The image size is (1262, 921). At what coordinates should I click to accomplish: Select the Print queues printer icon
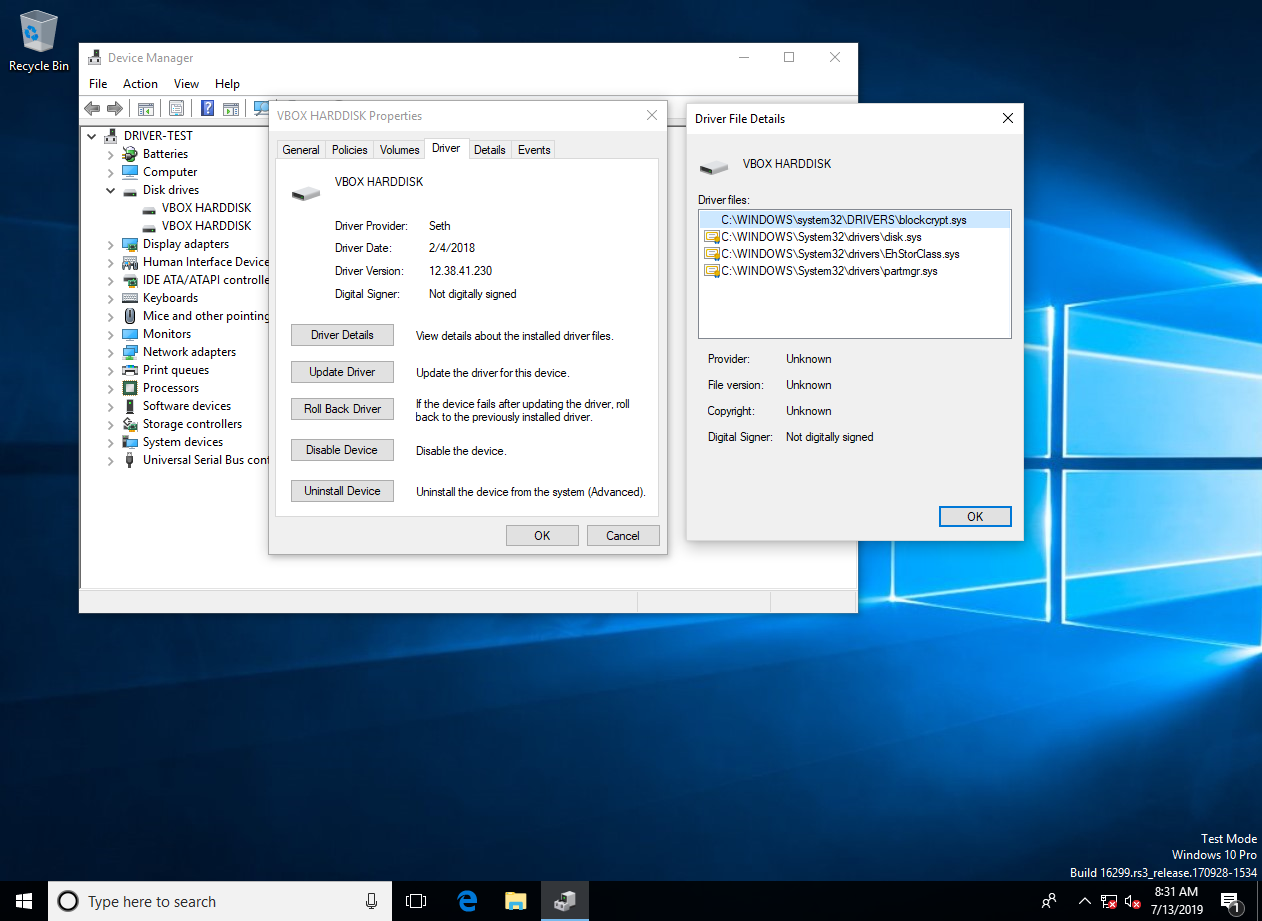pos(130,370)
